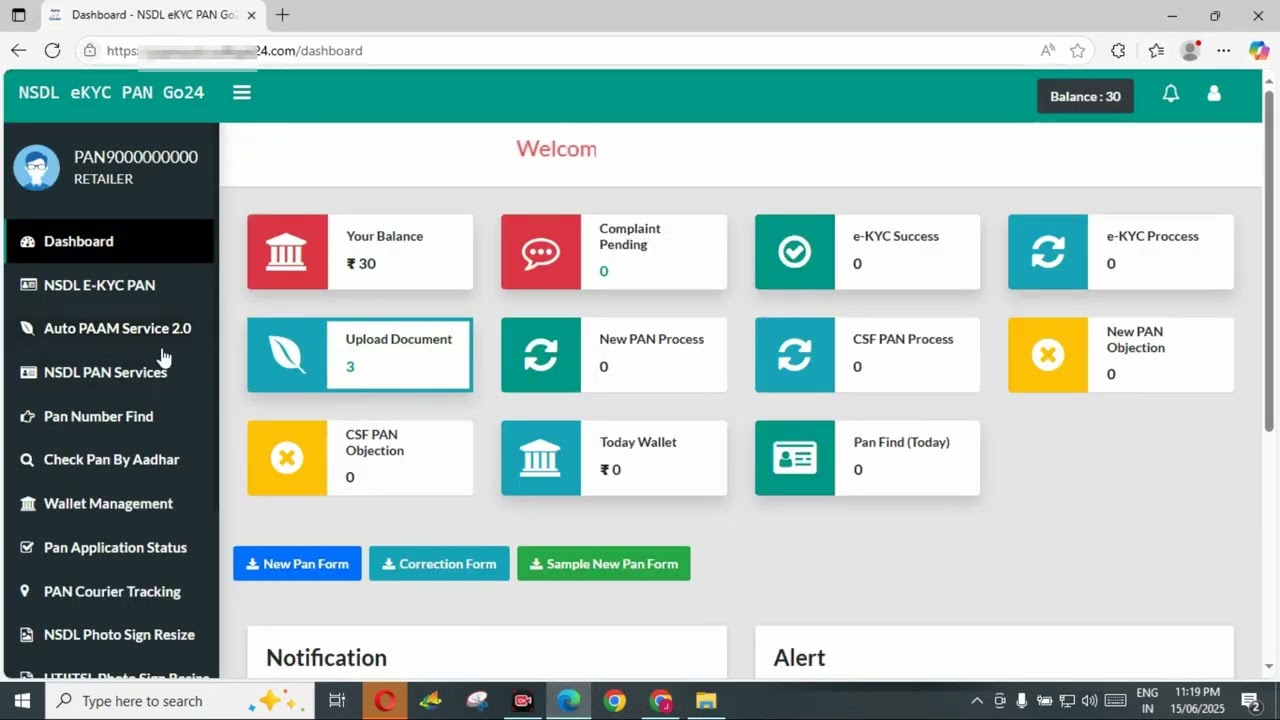Open Task View on taskbar

click(337, 701)
